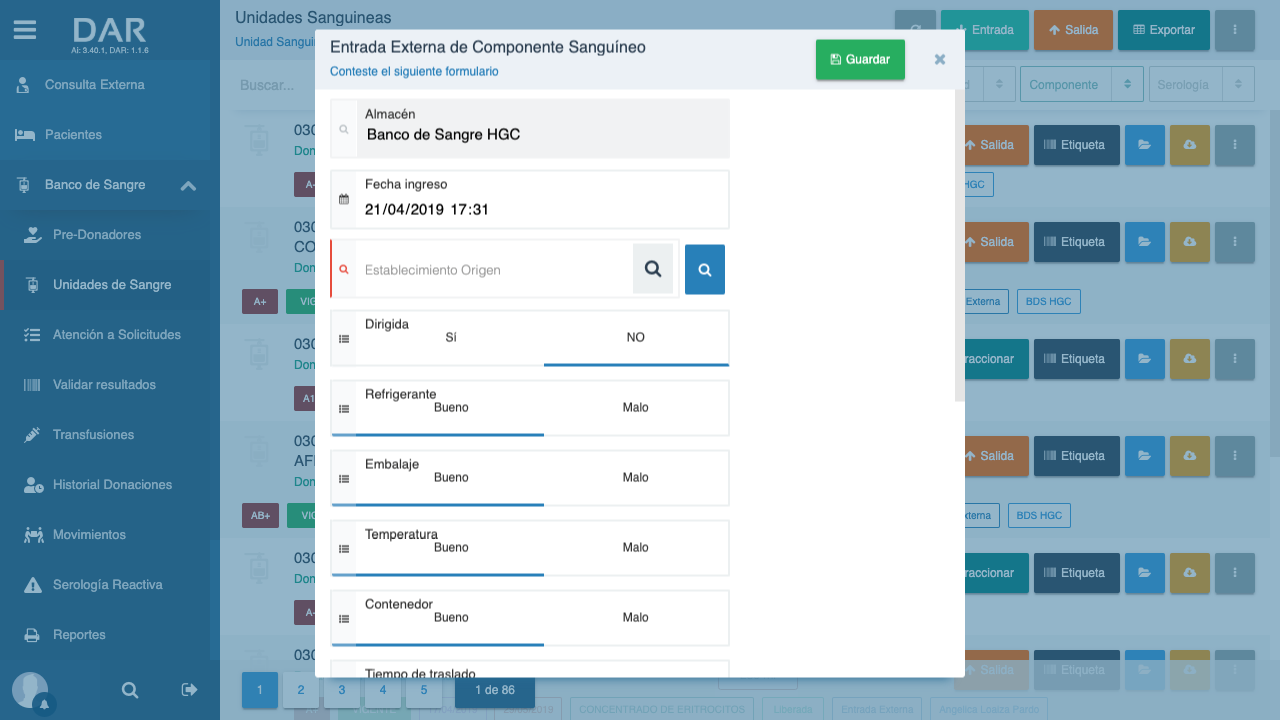
Task: Click the Guardar button
Action: 860,60
